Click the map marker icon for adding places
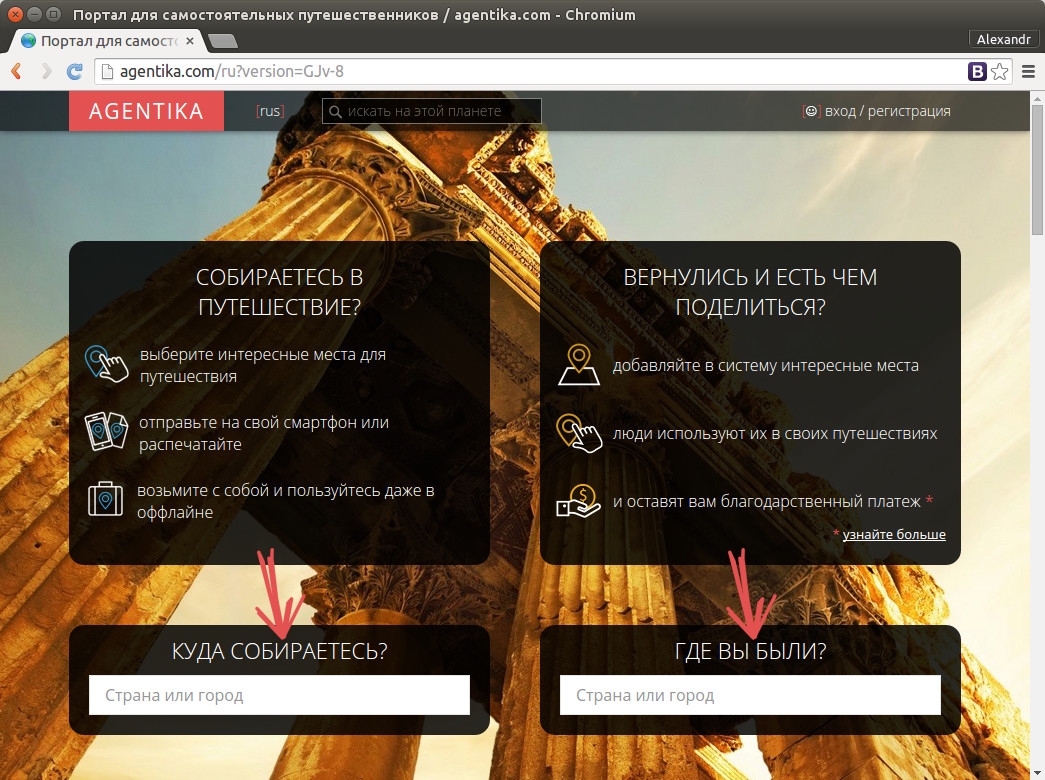1045x780 pixels. [578, 365]
